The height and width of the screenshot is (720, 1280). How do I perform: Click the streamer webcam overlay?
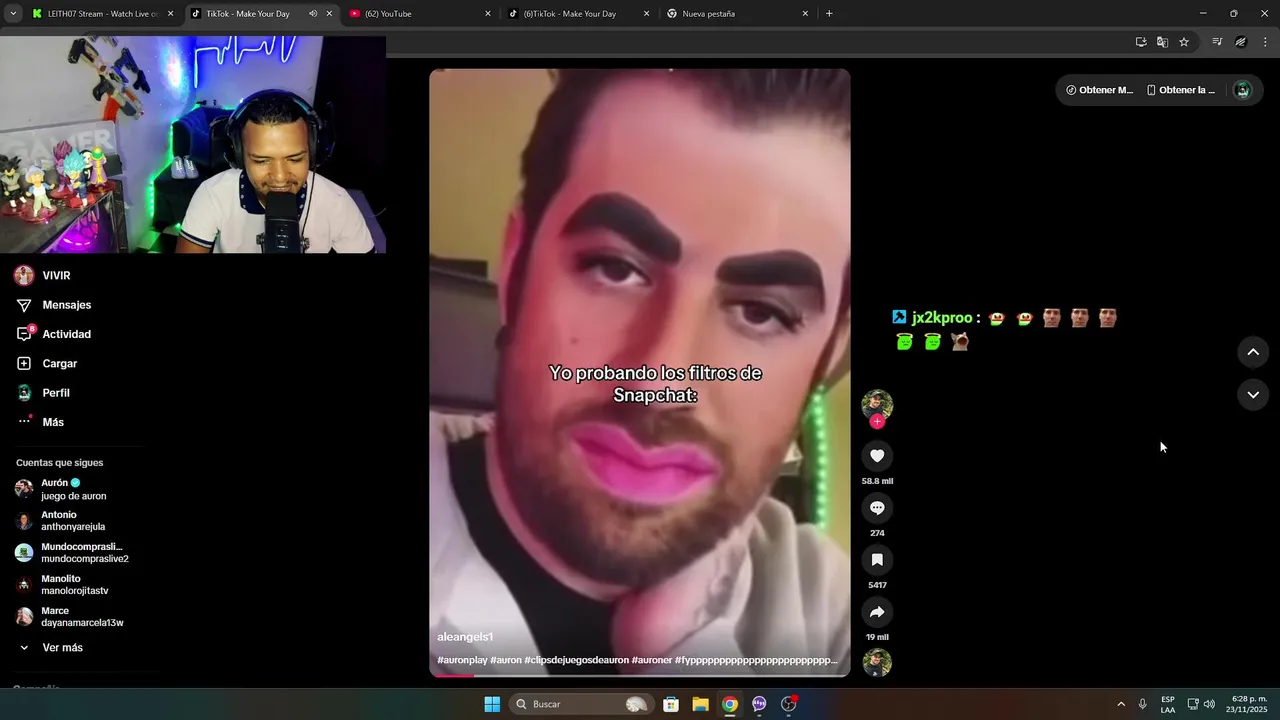[193, 144]
